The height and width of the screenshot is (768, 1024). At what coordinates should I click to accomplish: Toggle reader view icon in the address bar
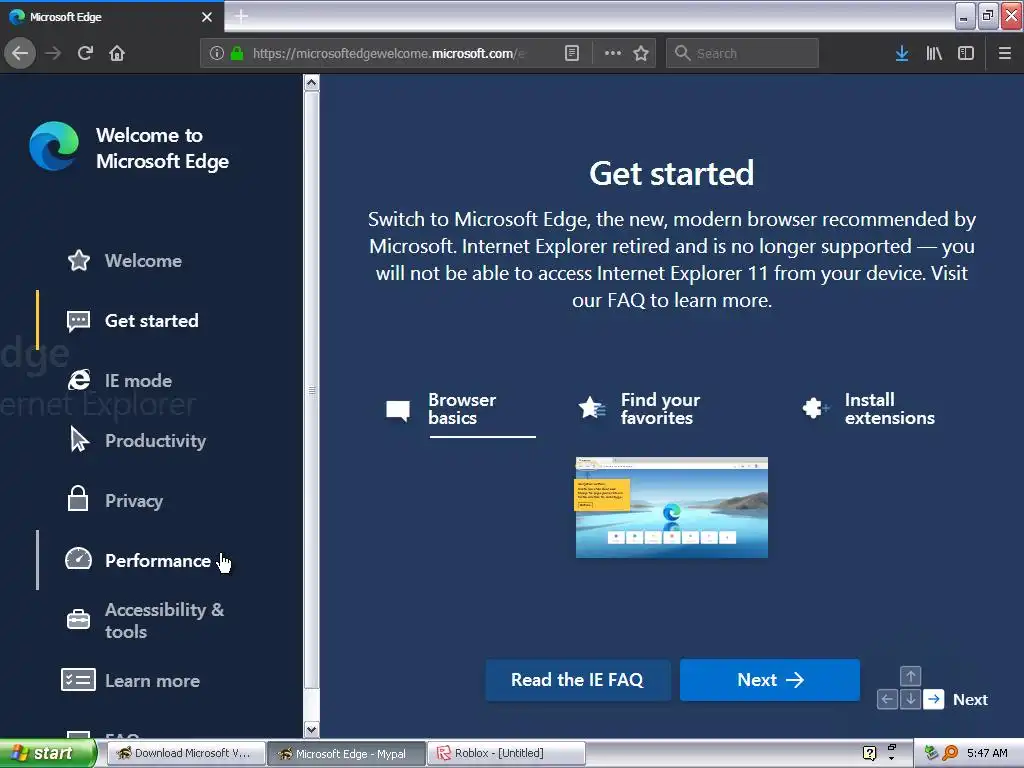(x=571, y=53)
